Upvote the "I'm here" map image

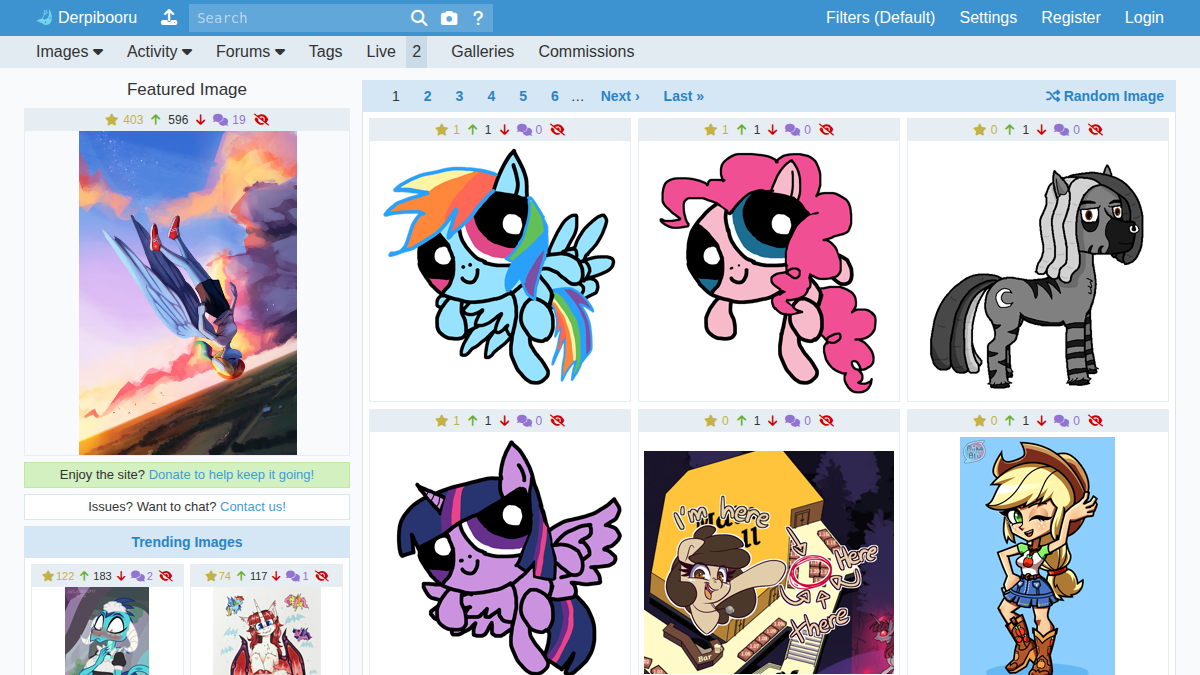click(x=742, y=421)
